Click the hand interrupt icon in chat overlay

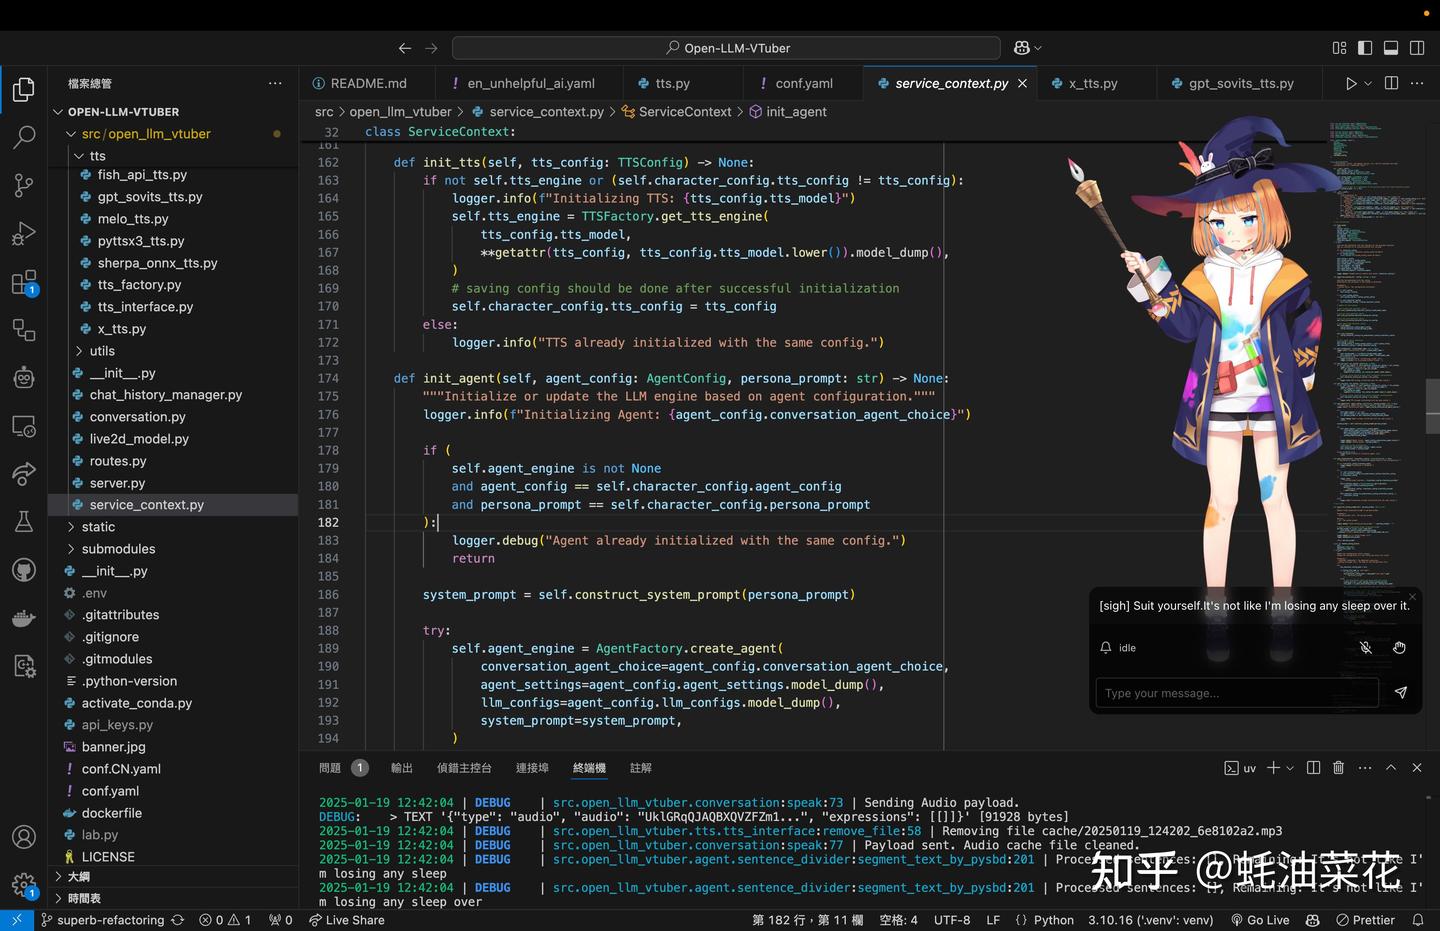(x=1399, y=648)
